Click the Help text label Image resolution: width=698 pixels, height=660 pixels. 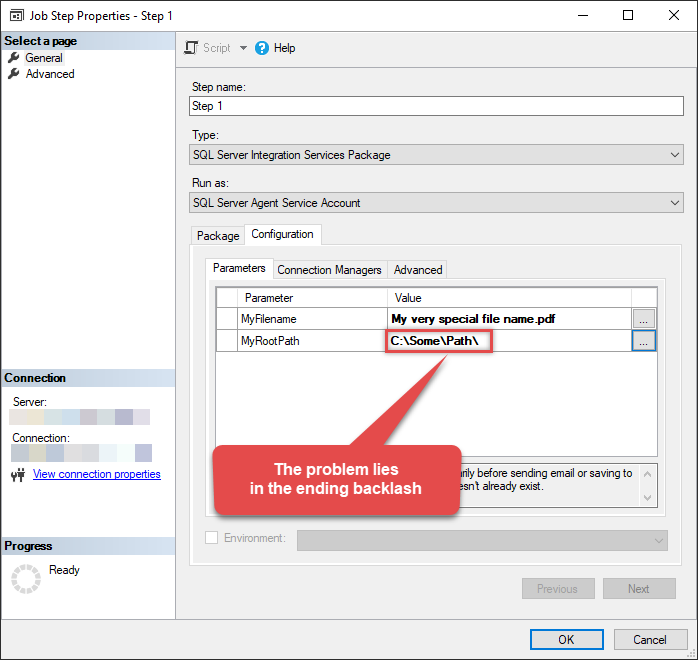(x=284, y=48)
